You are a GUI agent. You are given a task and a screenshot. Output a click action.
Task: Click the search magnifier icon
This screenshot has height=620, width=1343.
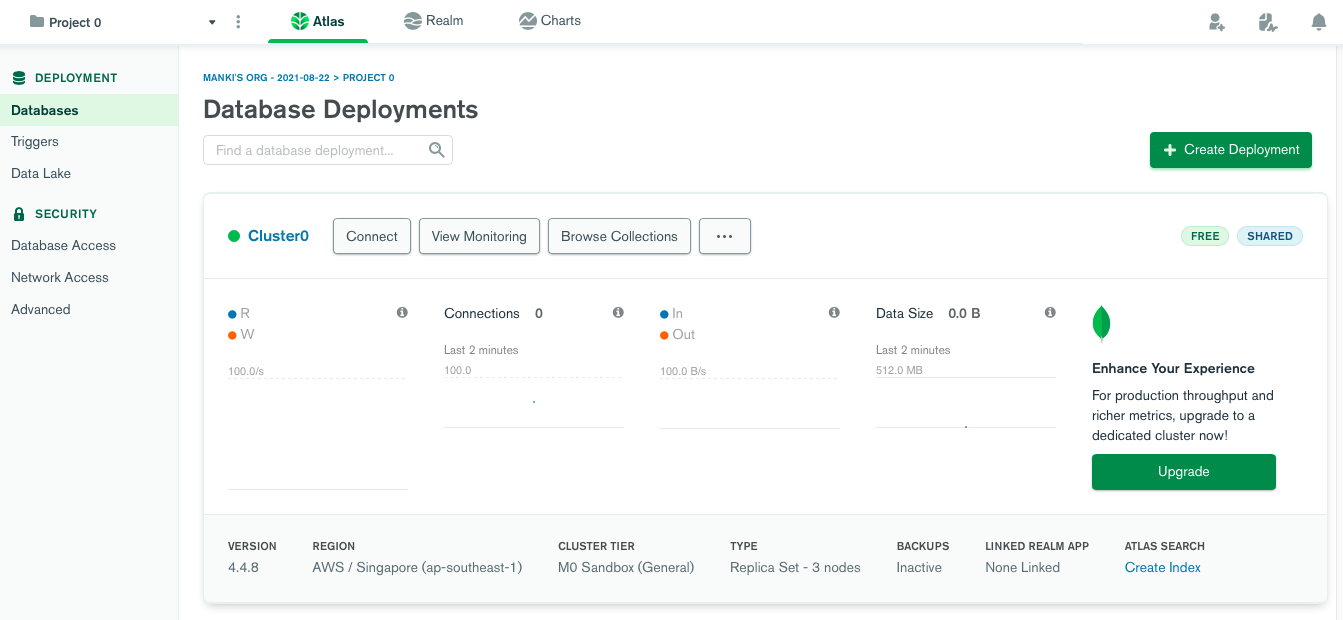pyautogui.click(x=437, y=150)
